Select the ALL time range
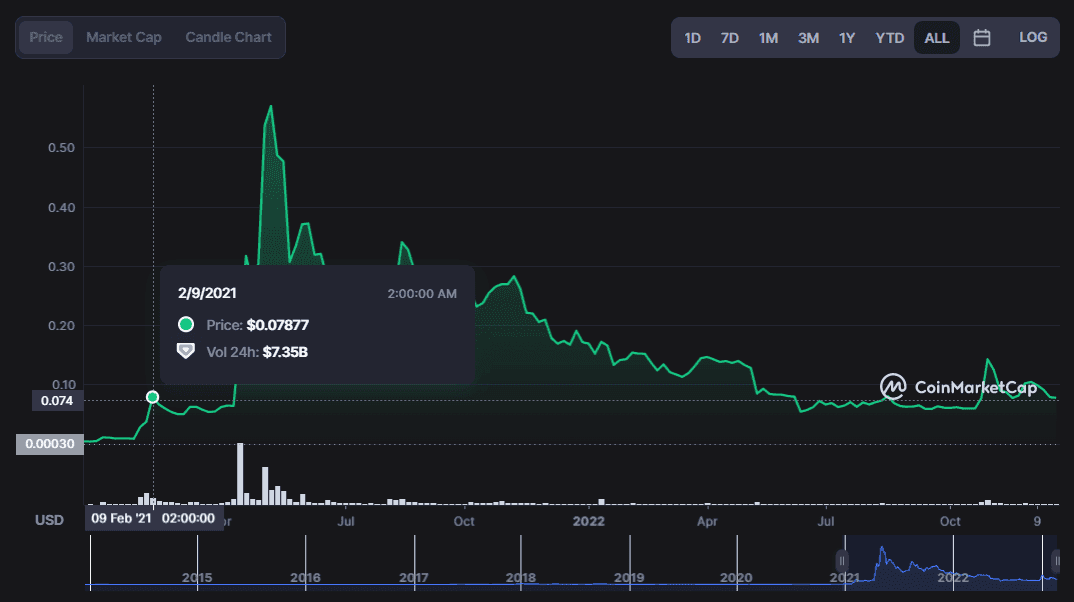Image resolution: width=1074 pixels, height=602 pixels. [x=937, y=38]
